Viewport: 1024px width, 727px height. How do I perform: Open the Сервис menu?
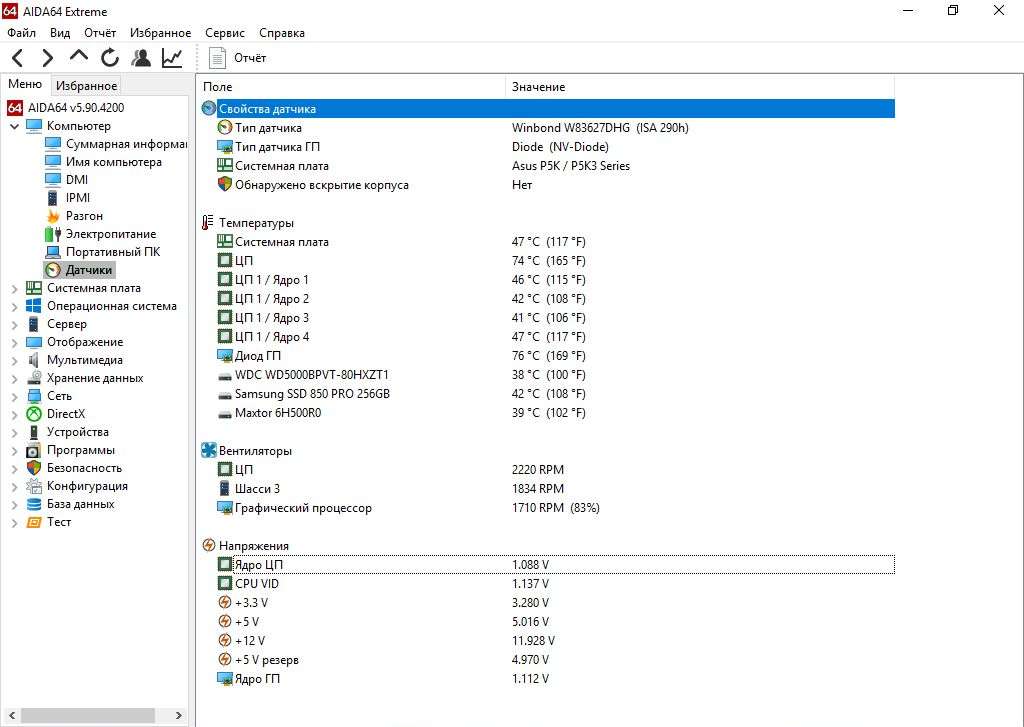click(x=225, y=33)
